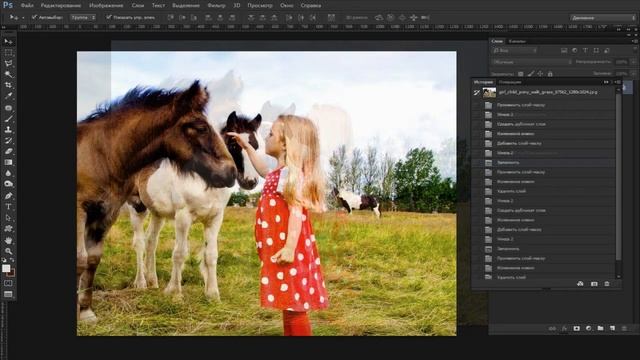
Task: Open the Фильтр menu
Action: (216, 6)
